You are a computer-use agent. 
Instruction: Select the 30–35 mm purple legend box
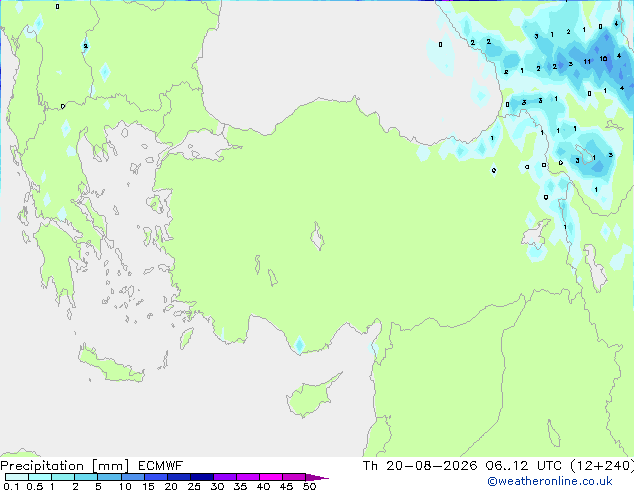click(x=224, y=477)
